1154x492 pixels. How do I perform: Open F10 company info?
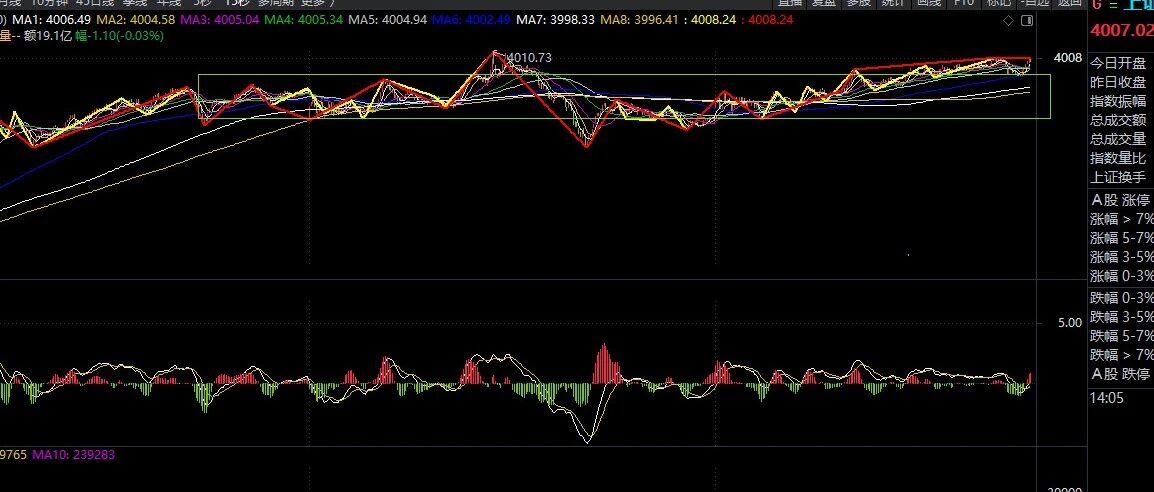(963, 3)
